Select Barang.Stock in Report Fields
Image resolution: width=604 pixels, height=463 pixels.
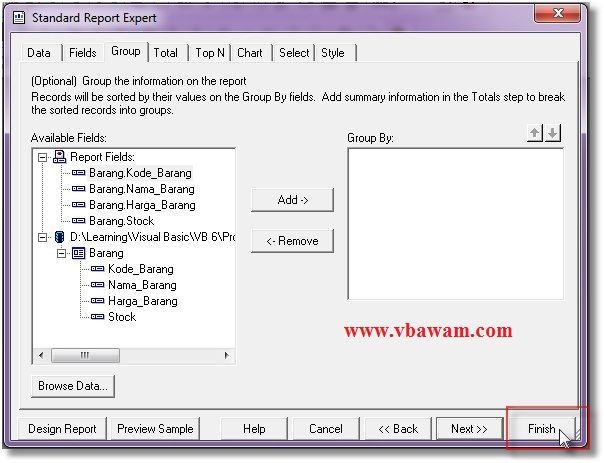click(x=121, y=221)
